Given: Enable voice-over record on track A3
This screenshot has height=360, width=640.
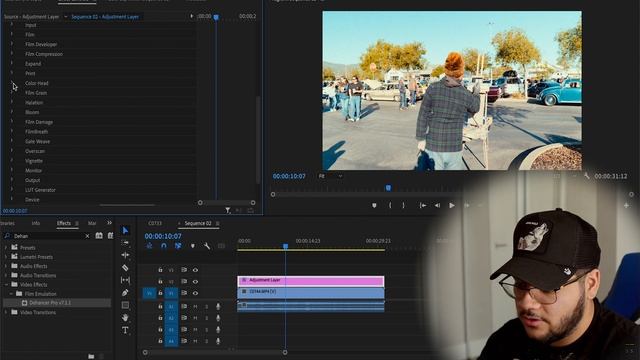Looking at the screenshot, I should (218, 329).
